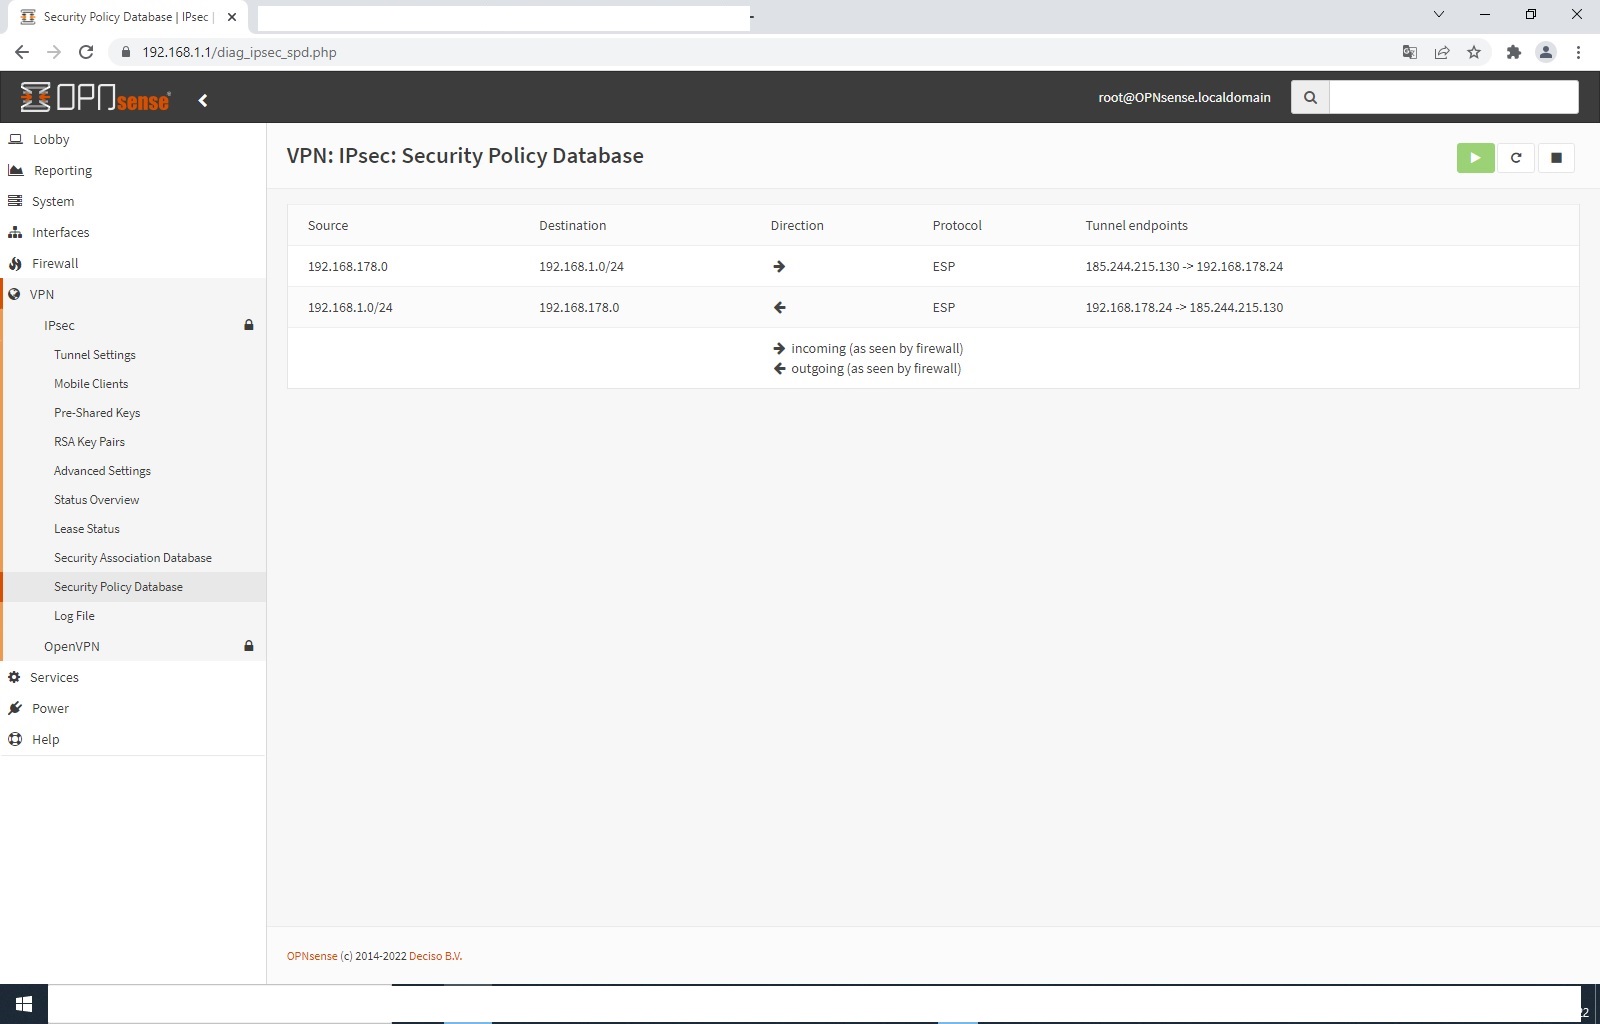Click source cell 192.168.178.0

pyautogui.click(x=348, y=267)
